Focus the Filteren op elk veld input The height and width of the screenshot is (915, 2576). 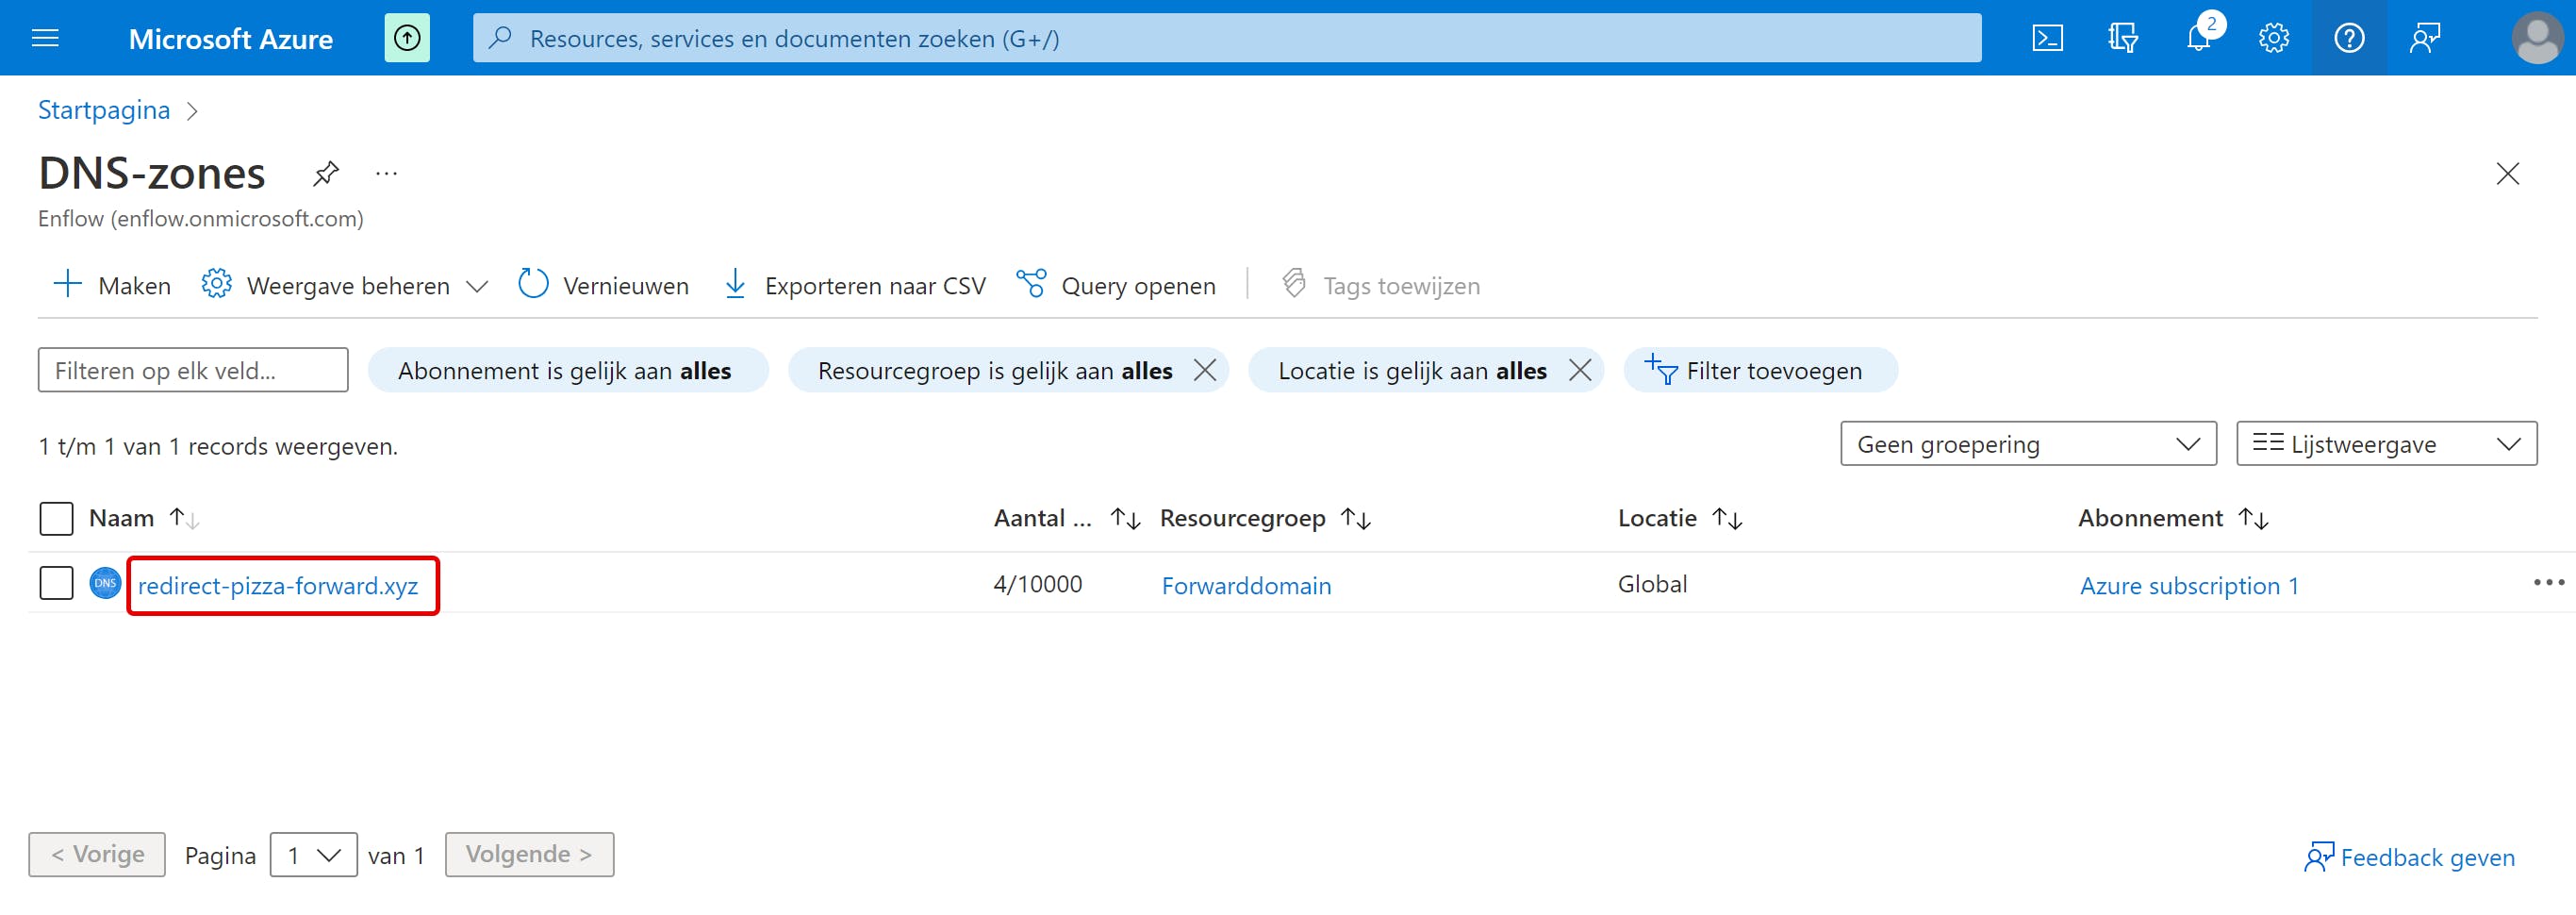coord(193,371)
